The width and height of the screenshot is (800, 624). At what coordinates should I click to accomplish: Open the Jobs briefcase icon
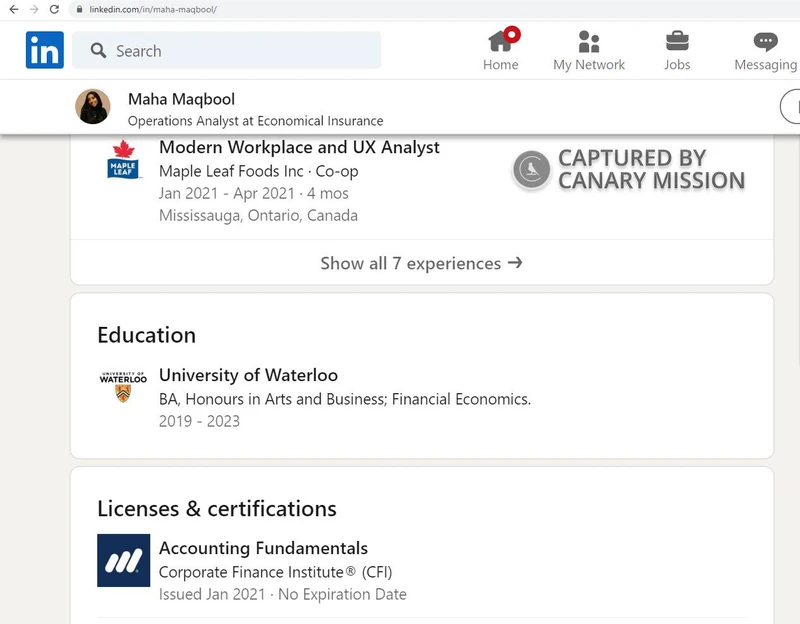677,42
